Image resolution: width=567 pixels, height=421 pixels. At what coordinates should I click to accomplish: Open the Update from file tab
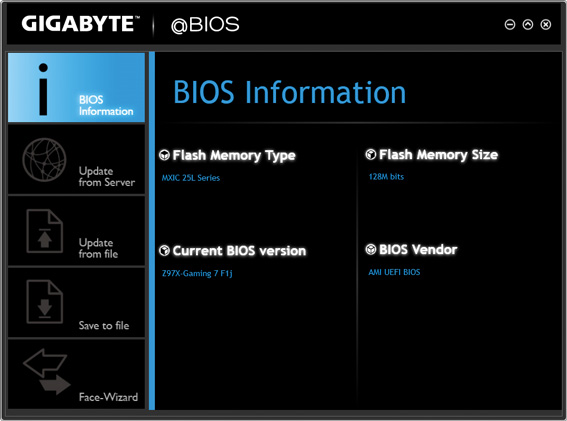coord(76,231)
